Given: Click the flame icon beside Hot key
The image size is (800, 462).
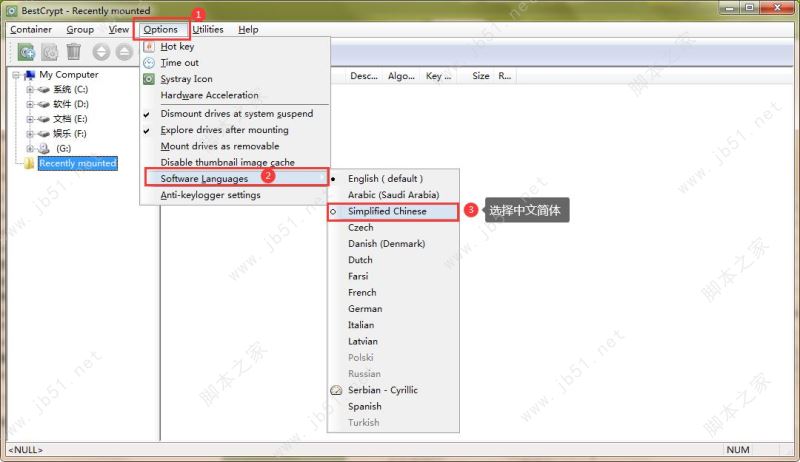Looking at the screenshot, I should pos(149,46).
